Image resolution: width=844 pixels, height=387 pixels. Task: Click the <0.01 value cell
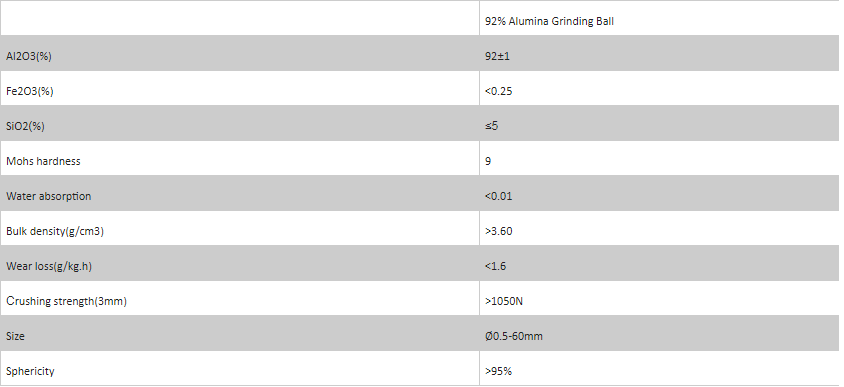498,196
